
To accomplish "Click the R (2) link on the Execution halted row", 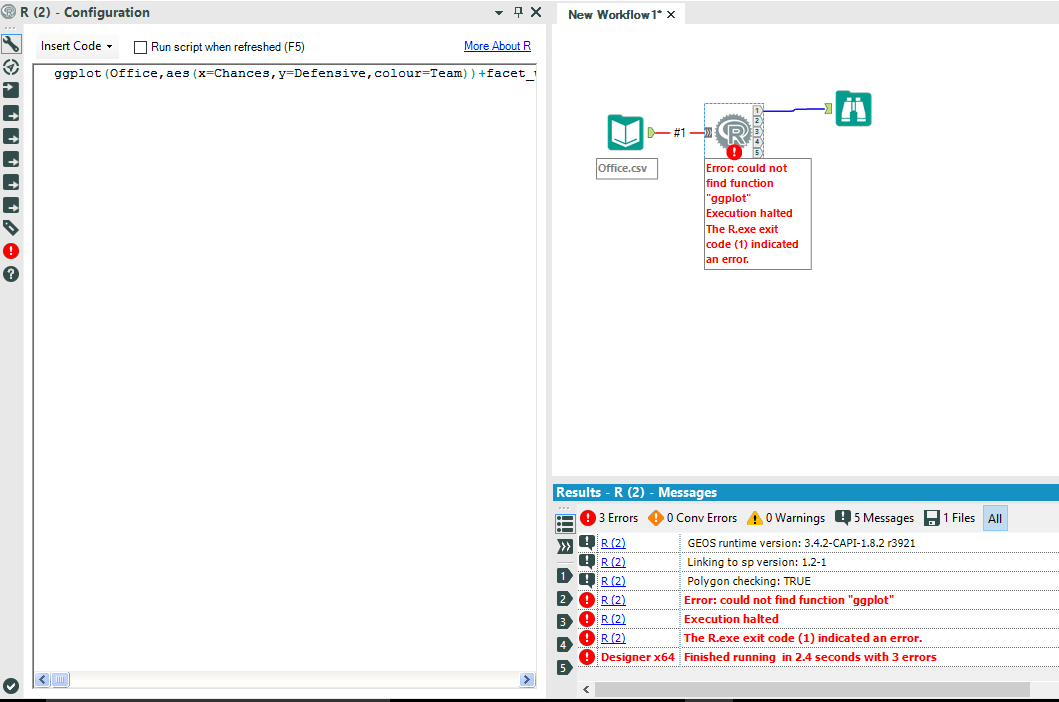I will click(x=613, y=618).
